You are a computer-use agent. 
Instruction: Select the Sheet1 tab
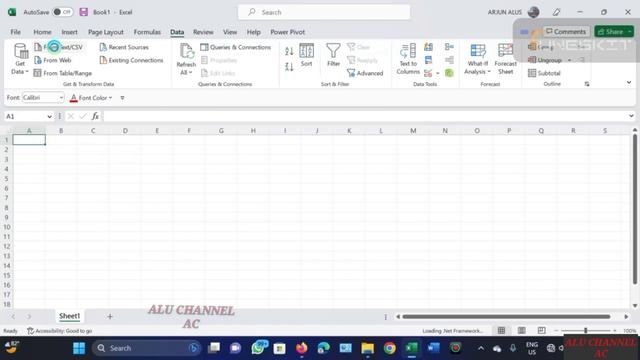[x=69, y=316]
